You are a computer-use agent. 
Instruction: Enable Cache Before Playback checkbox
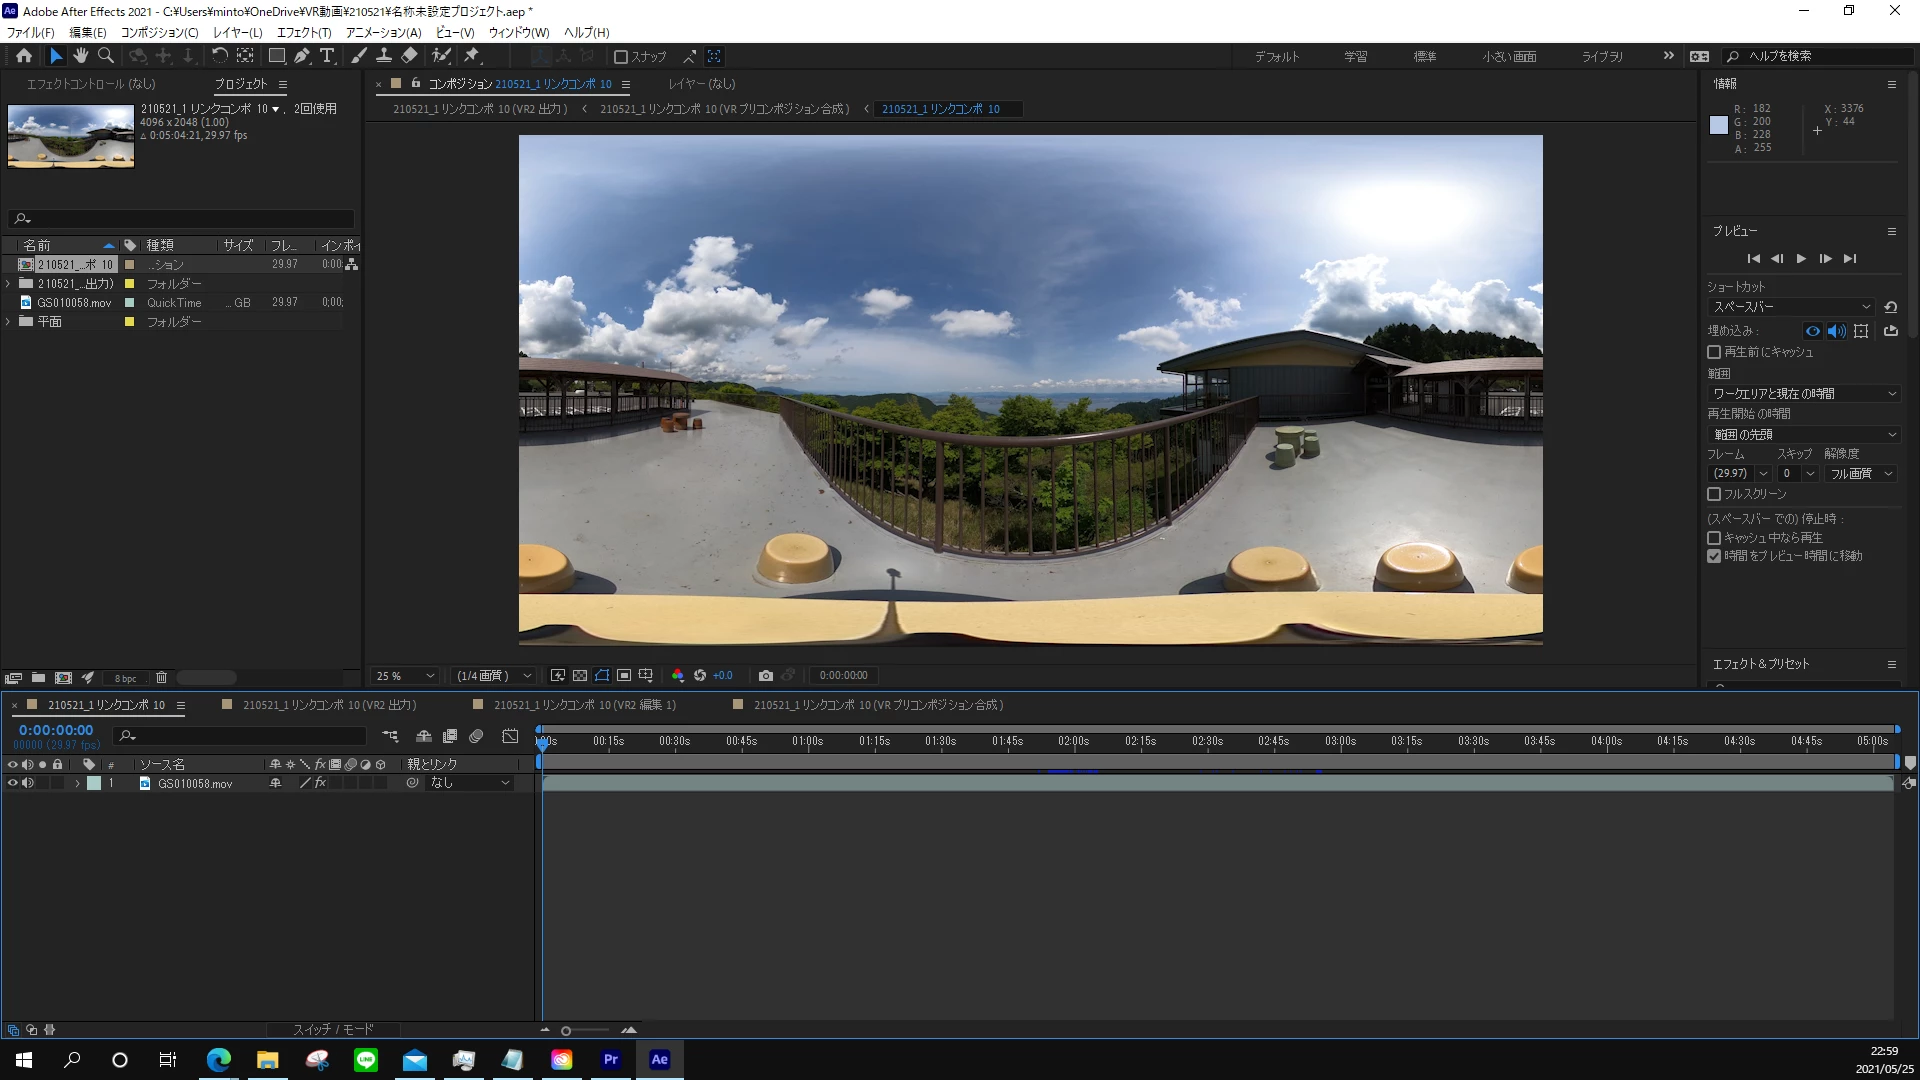1714,352
